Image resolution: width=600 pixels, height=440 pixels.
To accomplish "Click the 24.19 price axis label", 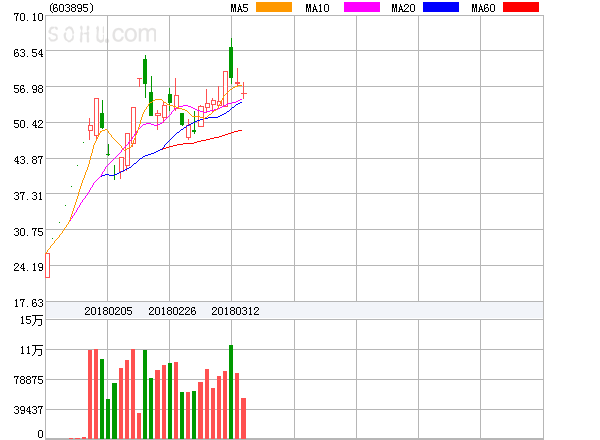I will pyautogui.click(x=28, y=267).
